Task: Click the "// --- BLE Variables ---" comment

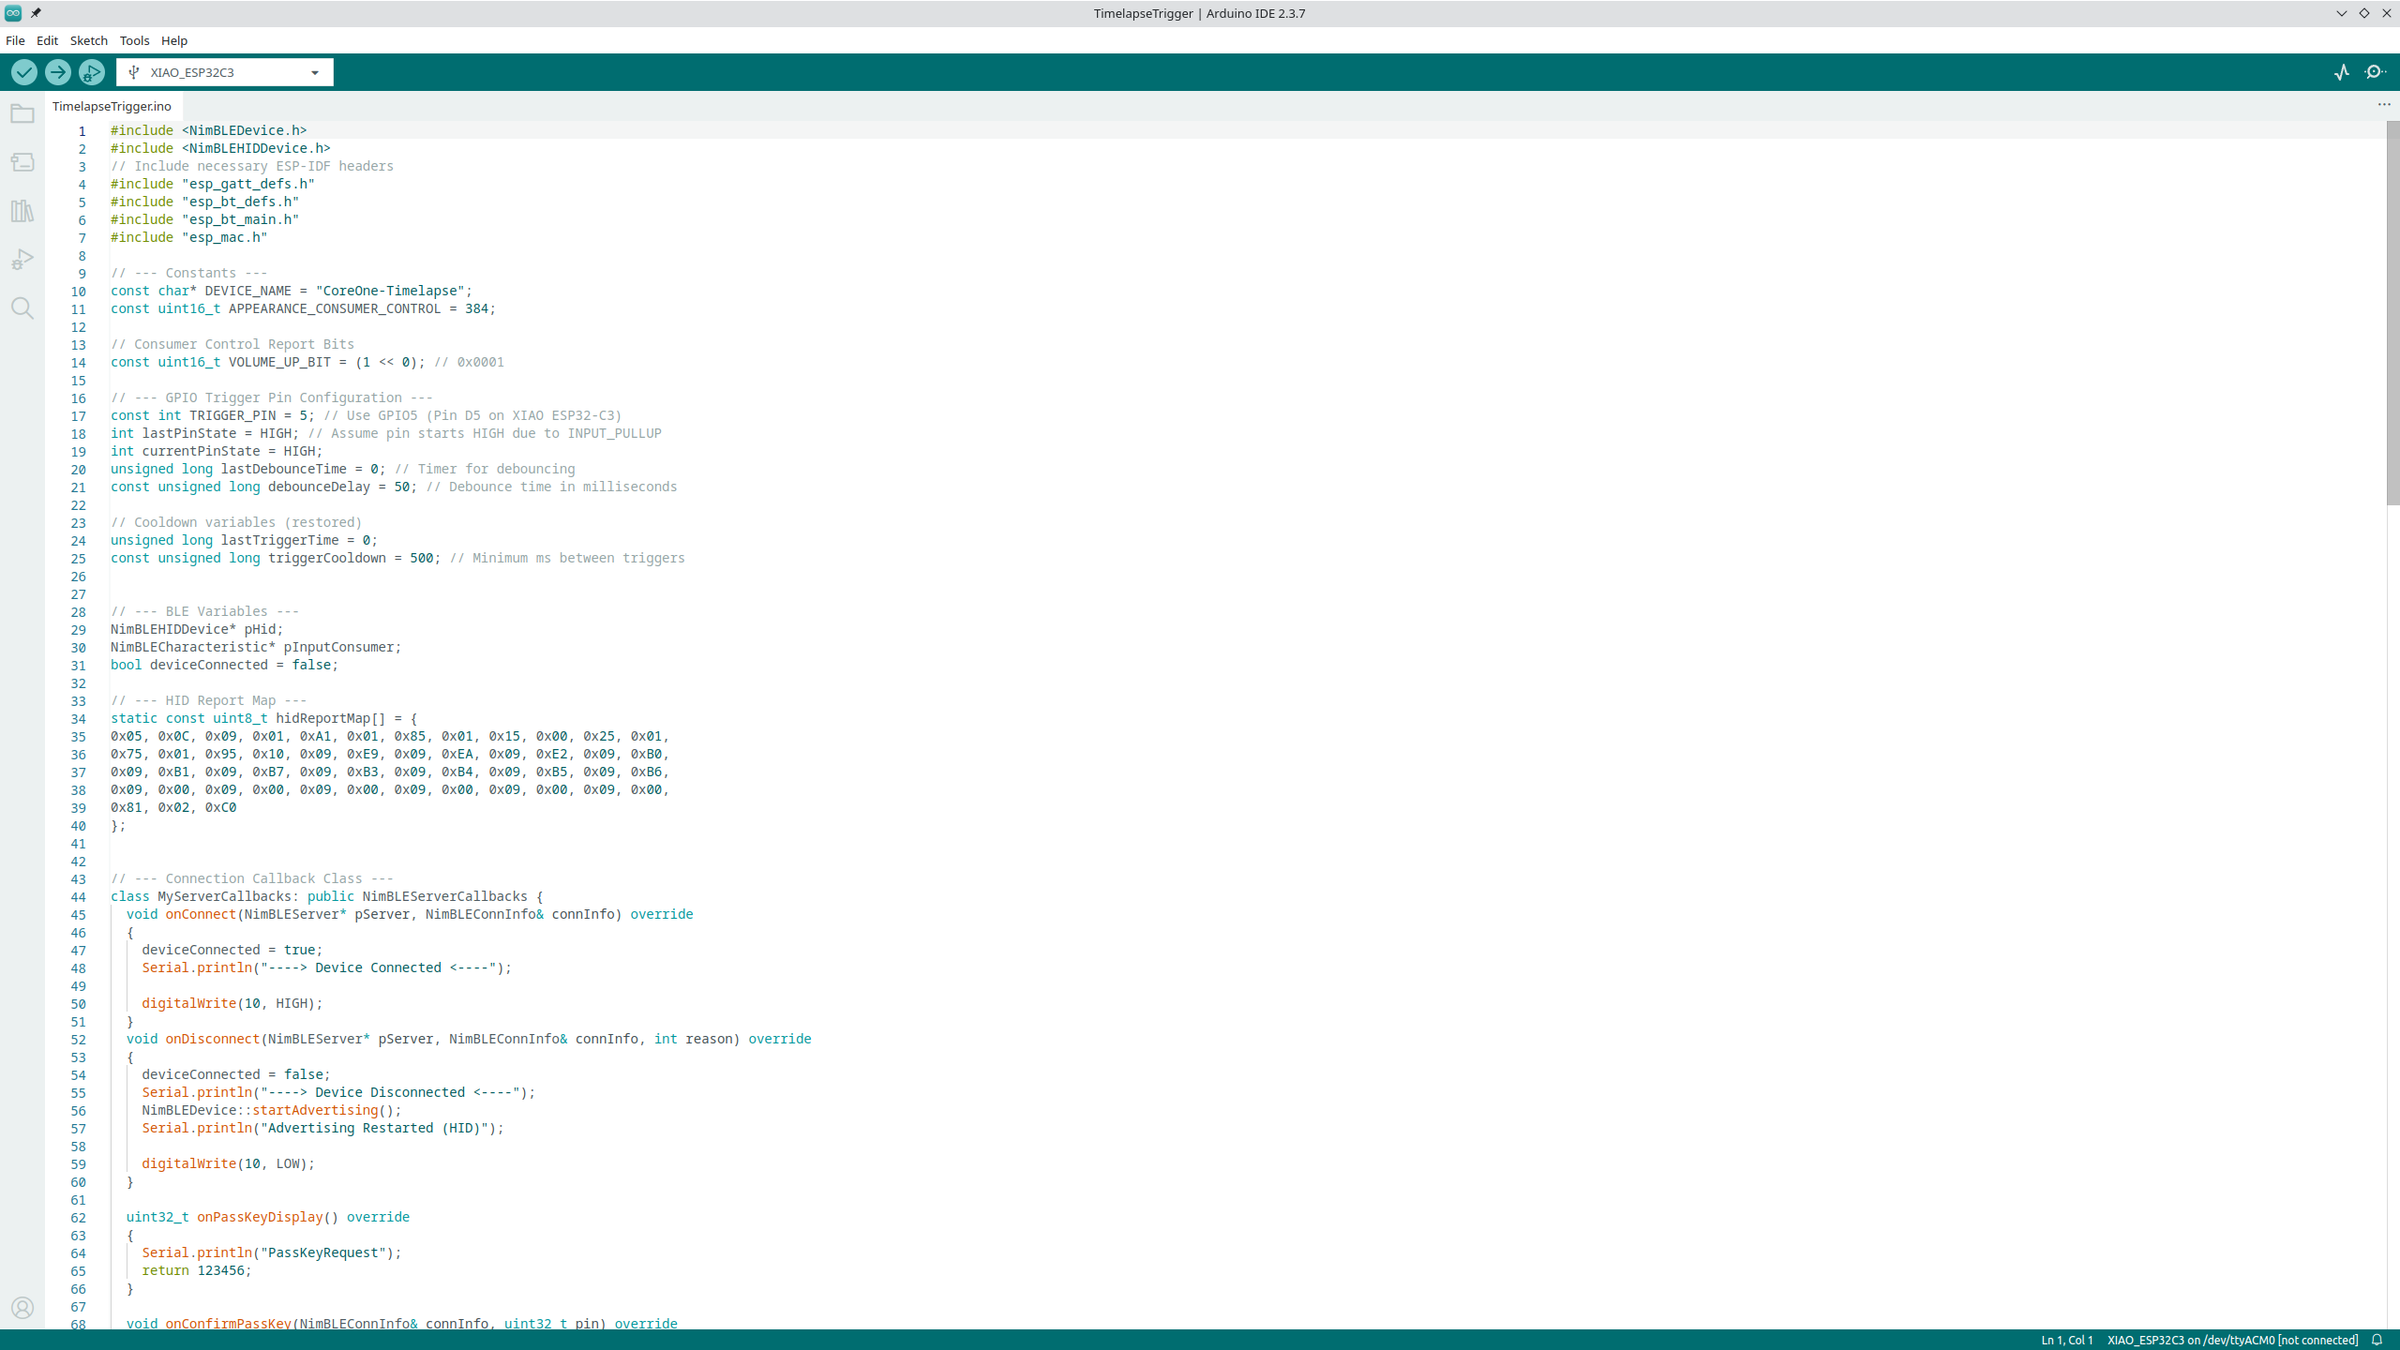Action: [x=205, y=611]
